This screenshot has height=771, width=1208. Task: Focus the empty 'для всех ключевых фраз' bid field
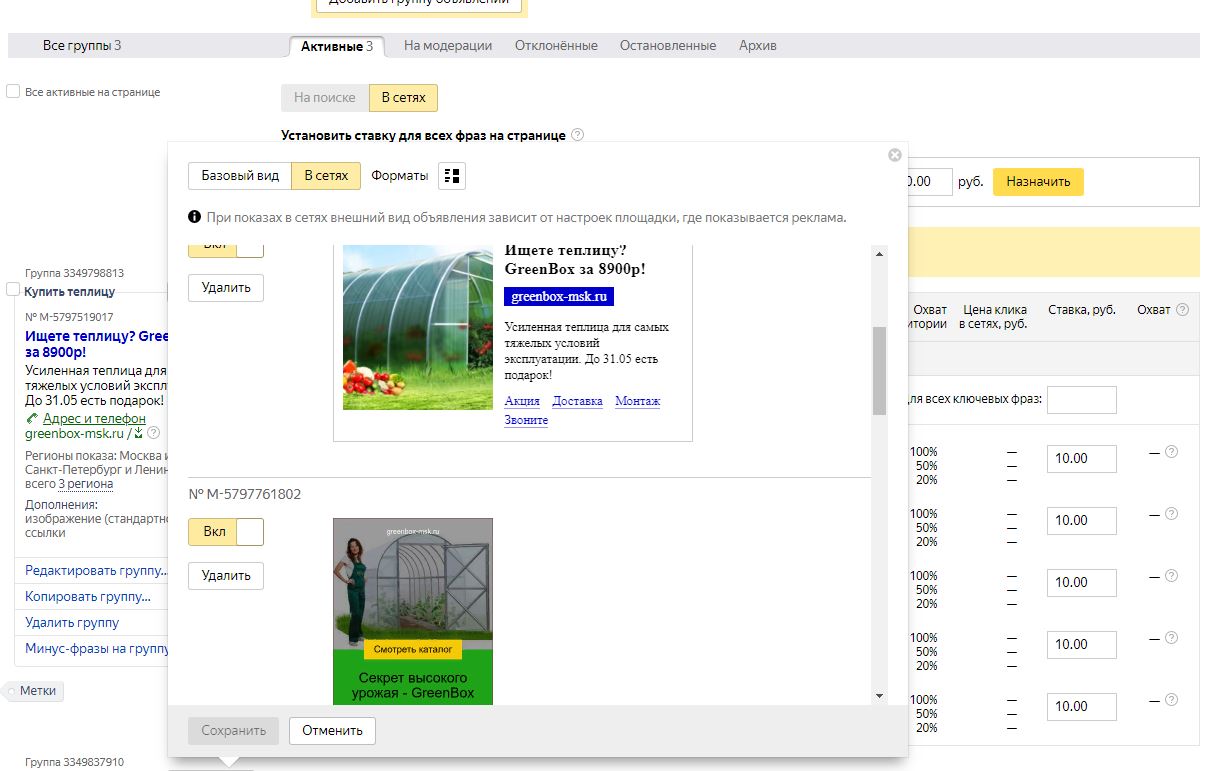(x=1081, y=400)
